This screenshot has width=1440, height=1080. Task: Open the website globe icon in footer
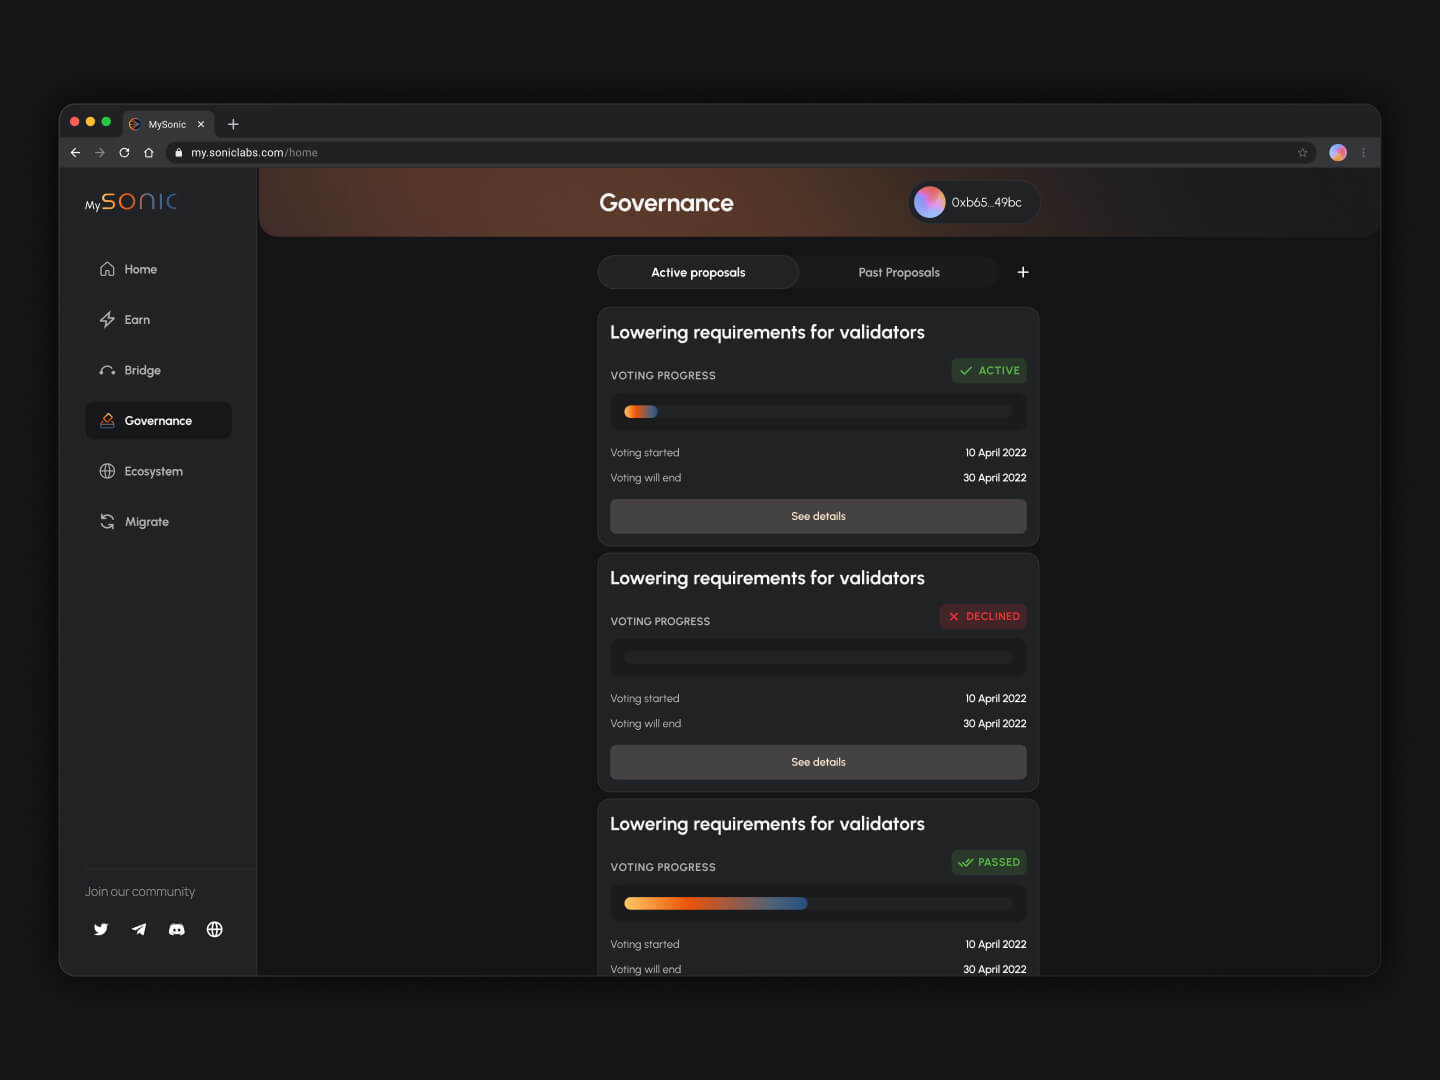(214, 929)
